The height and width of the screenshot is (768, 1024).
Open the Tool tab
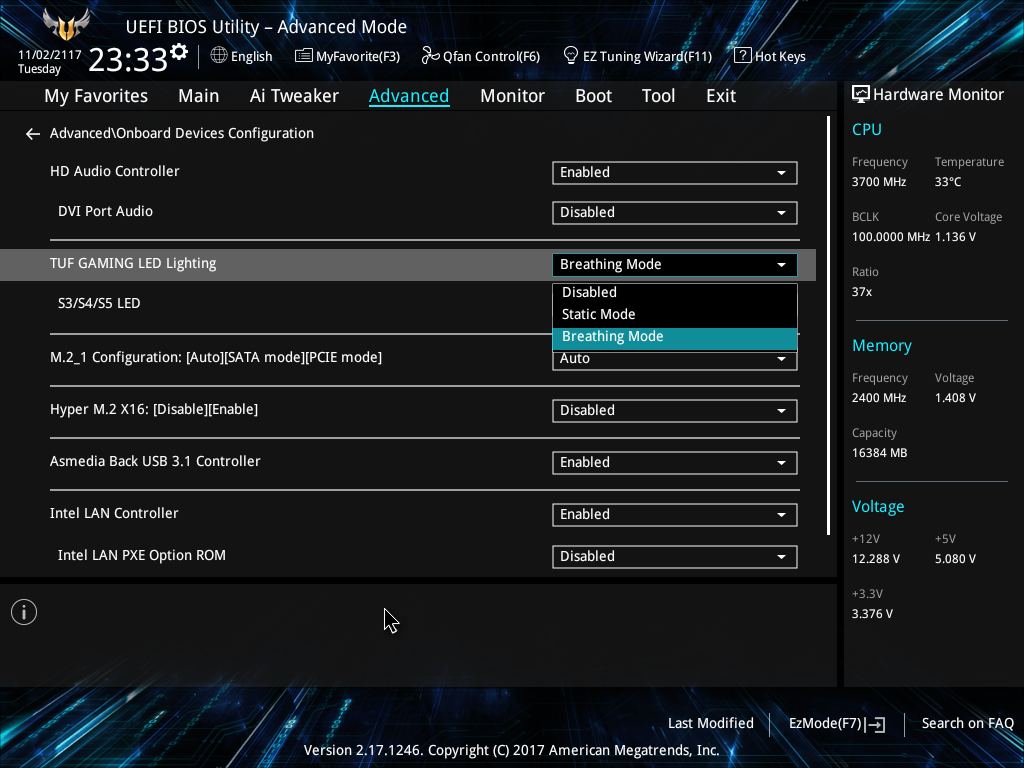658,96
